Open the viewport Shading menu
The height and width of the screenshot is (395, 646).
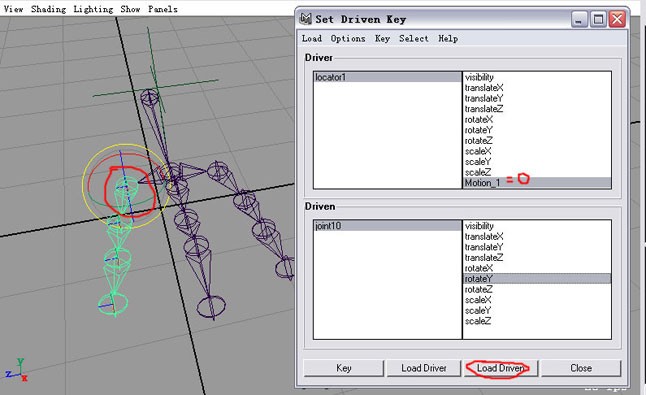point(48,9)
